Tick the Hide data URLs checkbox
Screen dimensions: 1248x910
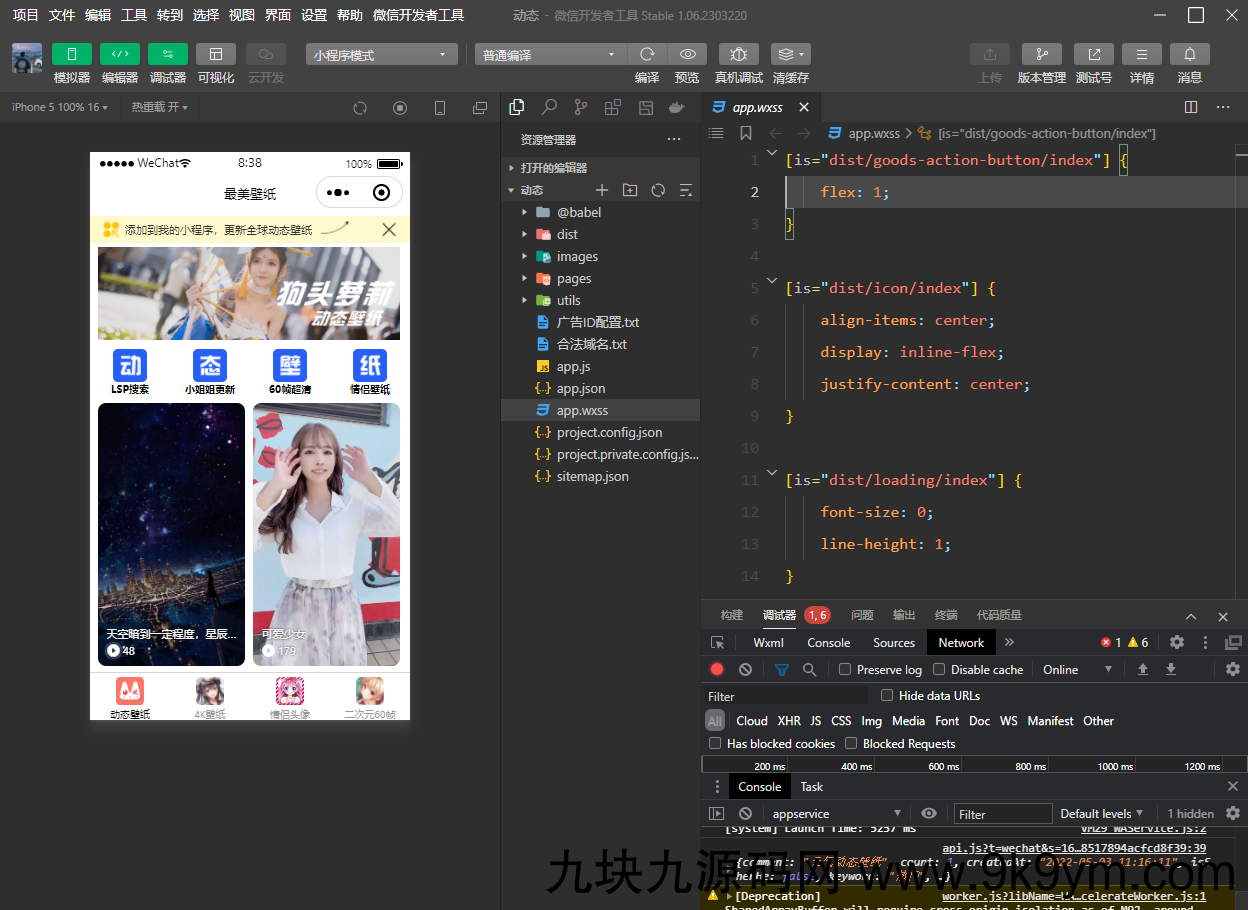[x=887, y=696]
